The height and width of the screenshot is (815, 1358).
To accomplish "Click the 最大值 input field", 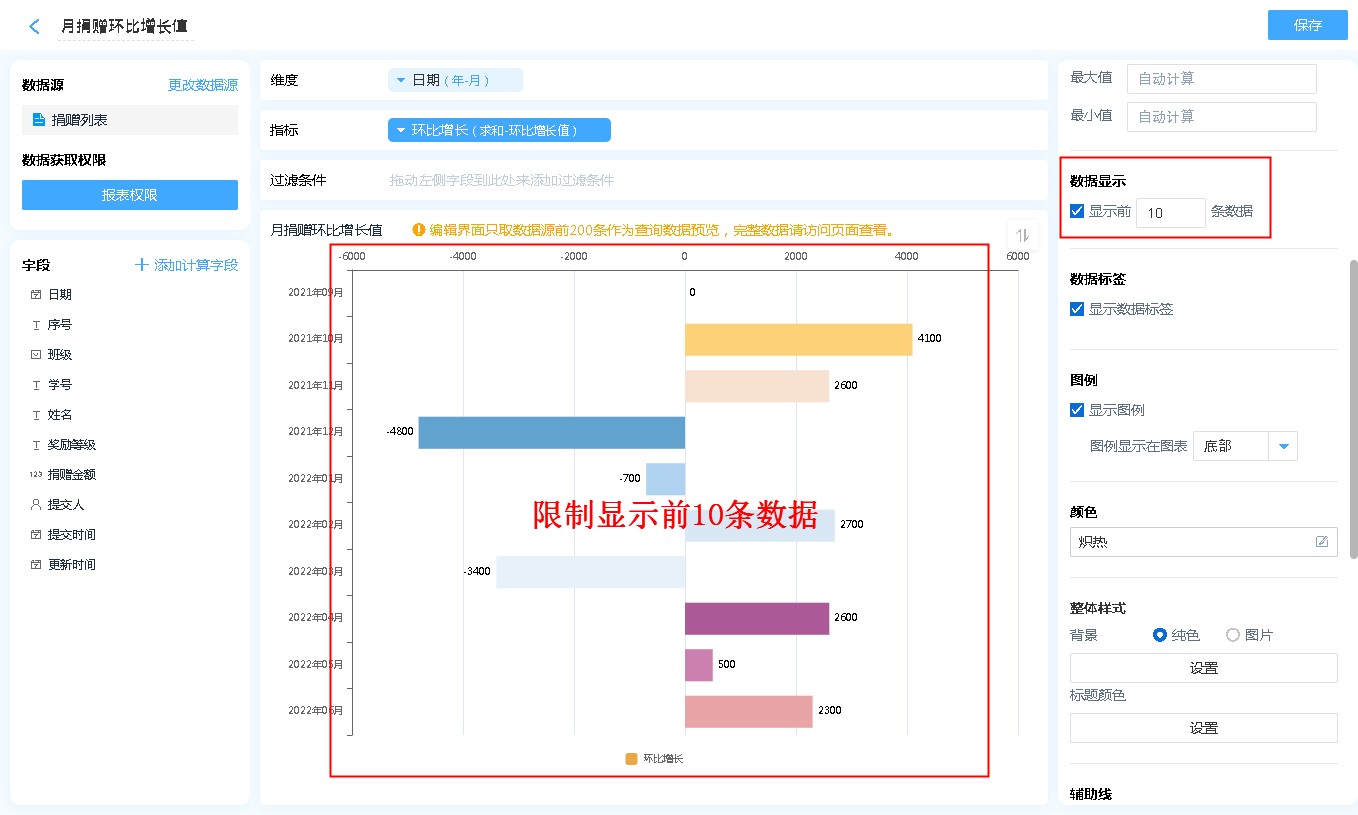I will (1221, 78).
